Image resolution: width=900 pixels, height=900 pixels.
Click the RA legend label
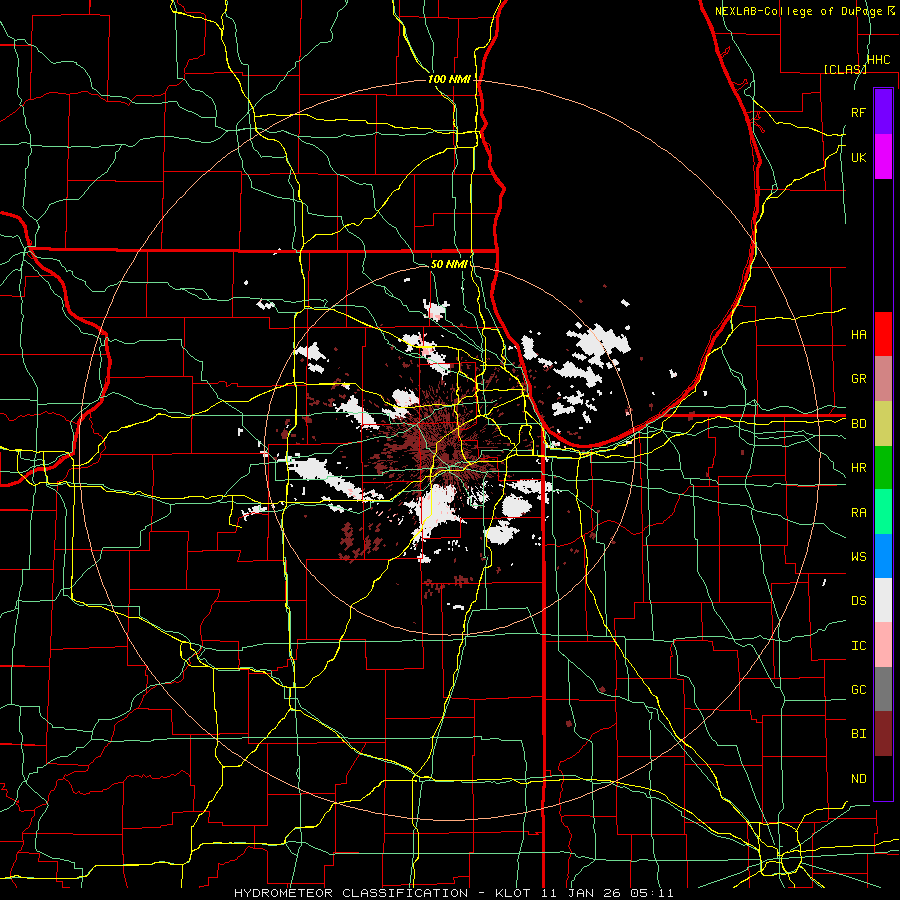(x=858, y=513)
